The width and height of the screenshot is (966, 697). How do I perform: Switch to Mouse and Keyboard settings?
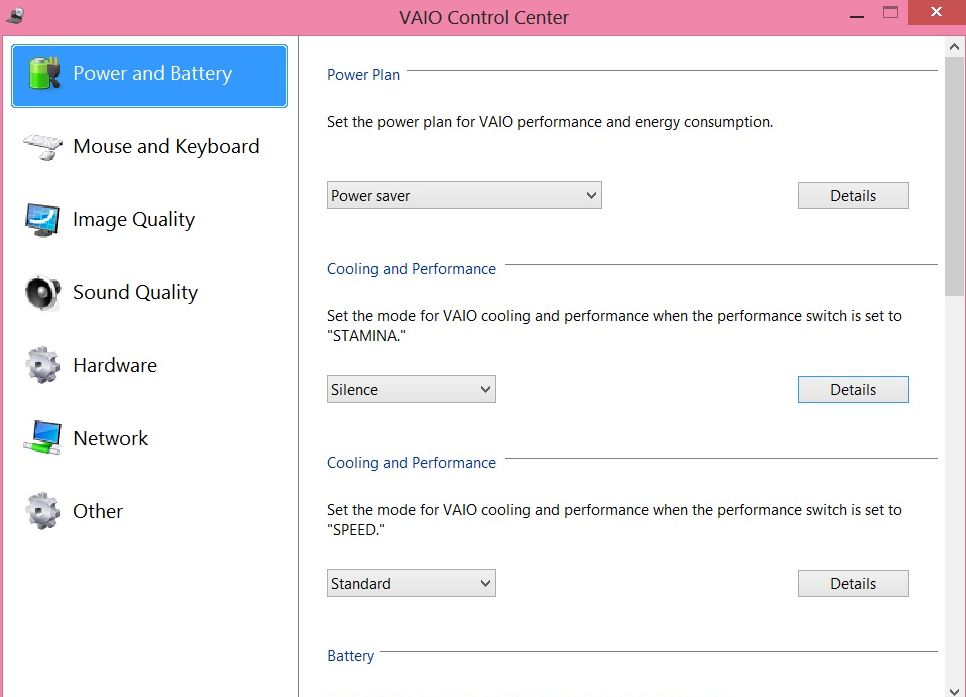166,147
